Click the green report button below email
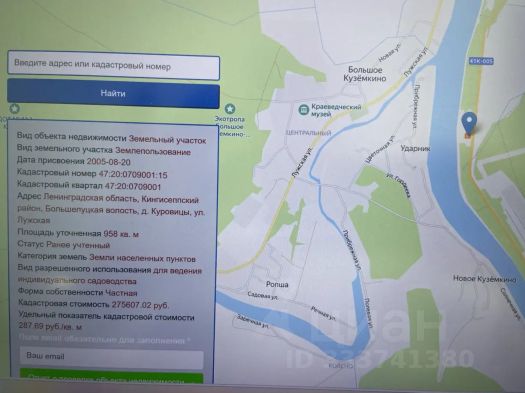The height and width of the screenshot is (393, 525). pos(111,377)
